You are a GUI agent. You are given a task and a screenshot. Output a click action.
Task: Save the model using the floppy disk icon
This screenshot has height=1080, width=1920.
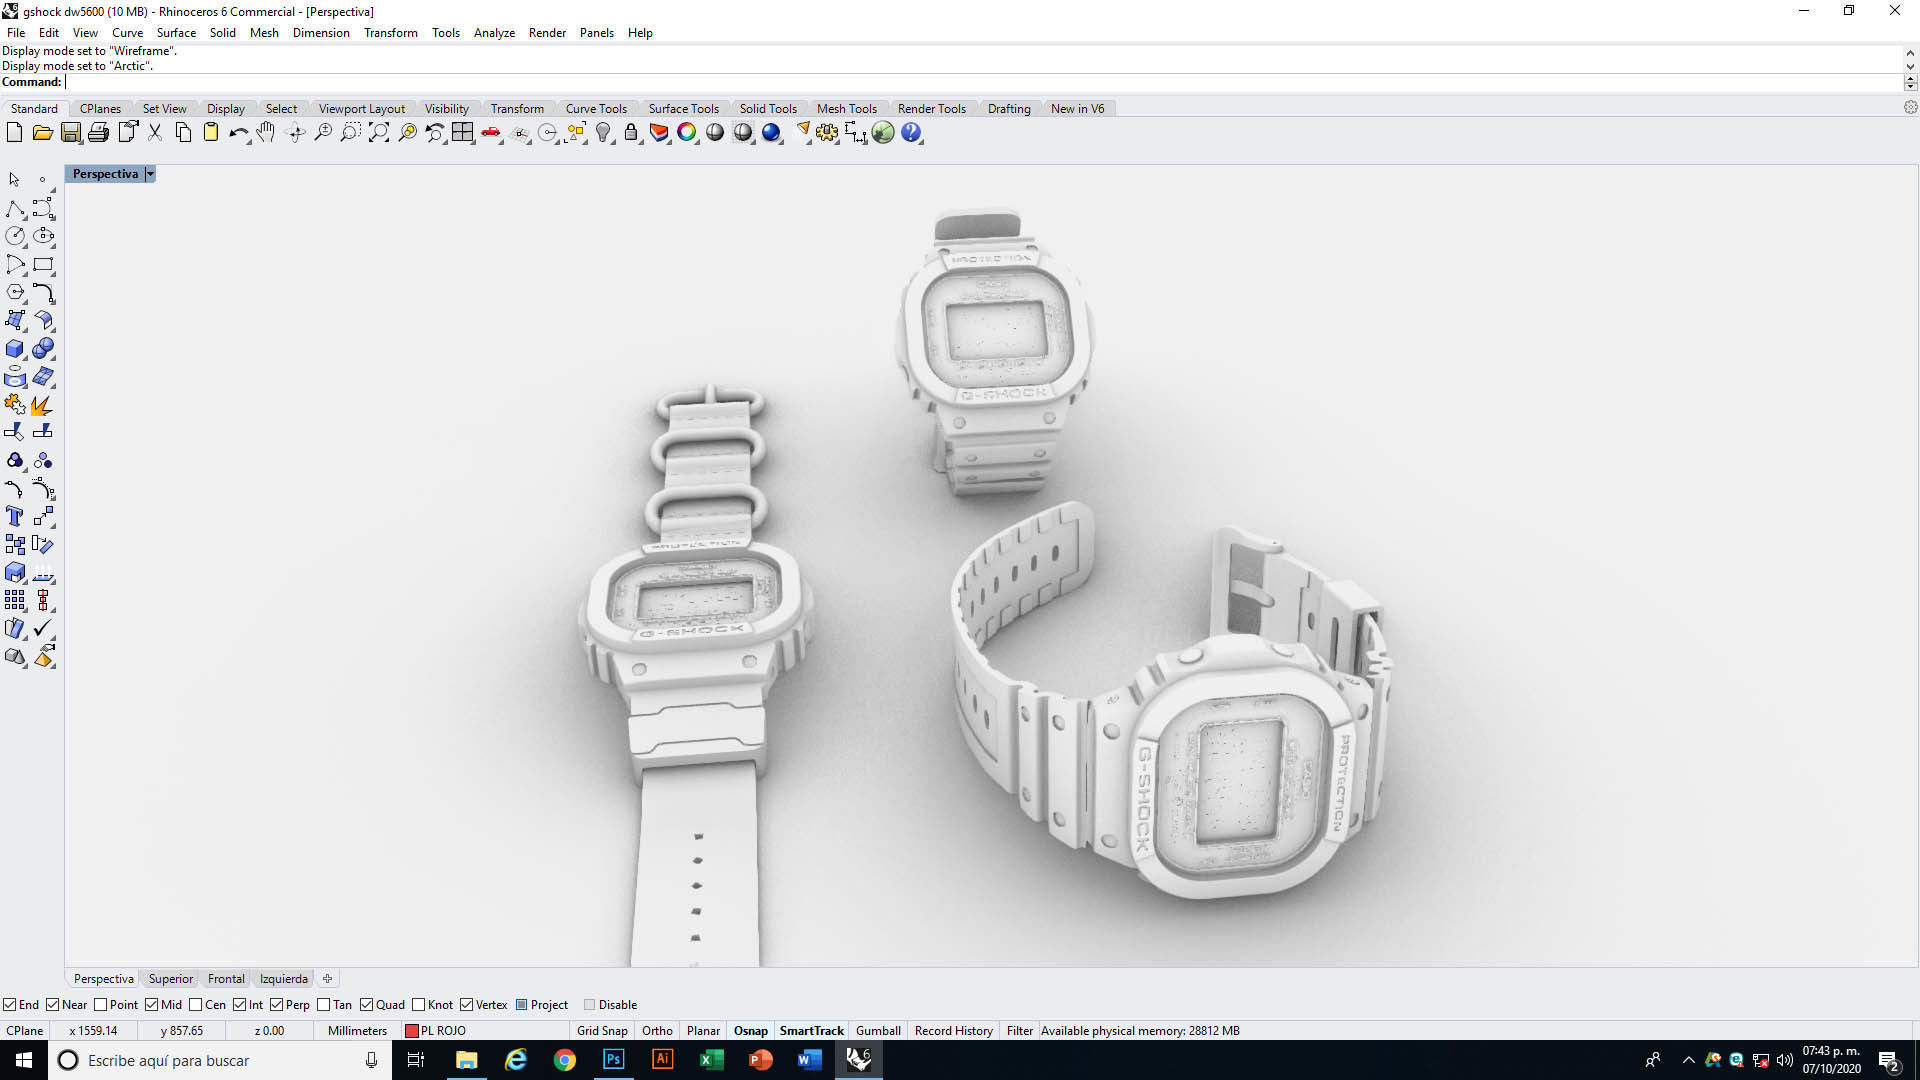click(70, 133)
